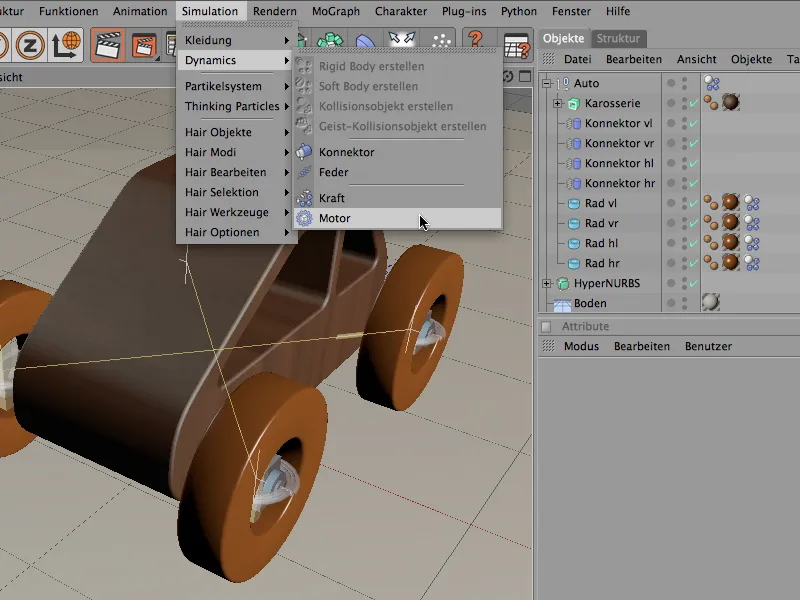
Task: Click the Feder spring icon in submenu
Action: 305,172
